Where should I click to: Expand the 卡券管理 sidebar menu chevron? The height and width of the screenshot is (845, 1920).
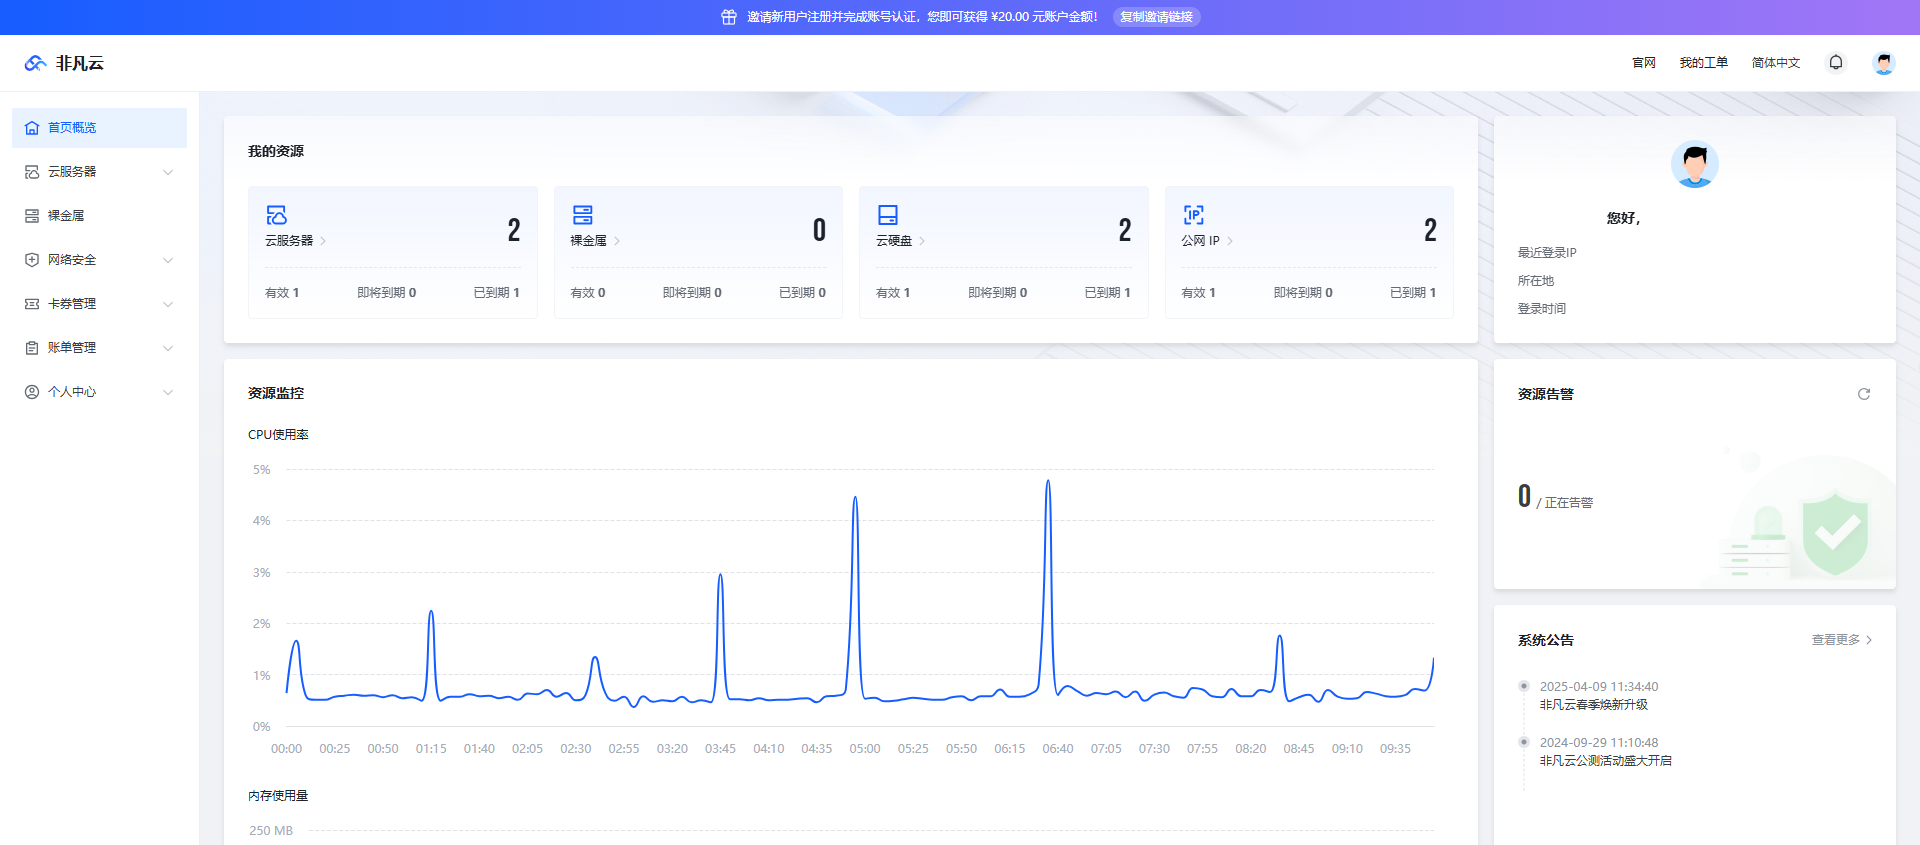[168, 304]
